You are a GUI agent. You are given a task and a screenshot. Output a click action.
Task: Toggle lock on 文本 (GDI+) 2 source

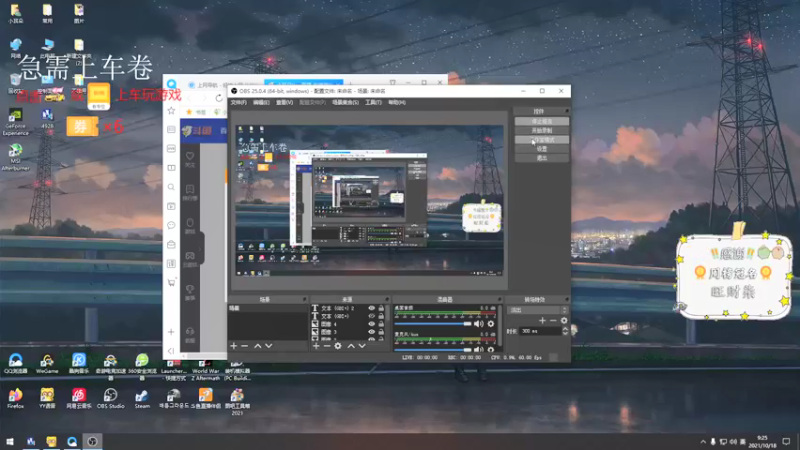(381, 308)
